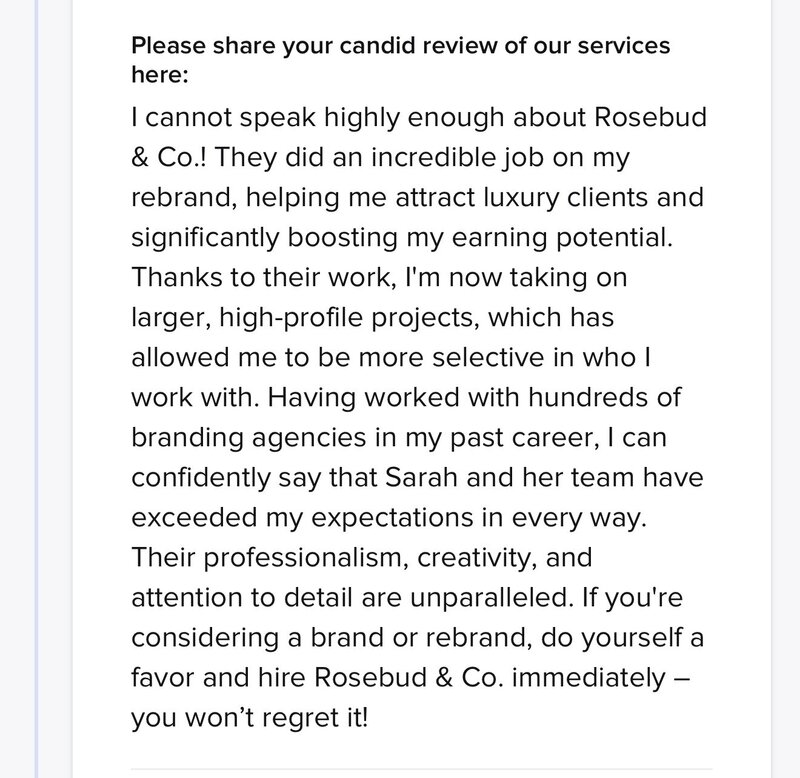Click the text "Thanks to their work"
The width and height of the screenshot is (800, 778).
pyautogui.click(x=261, y=278)
